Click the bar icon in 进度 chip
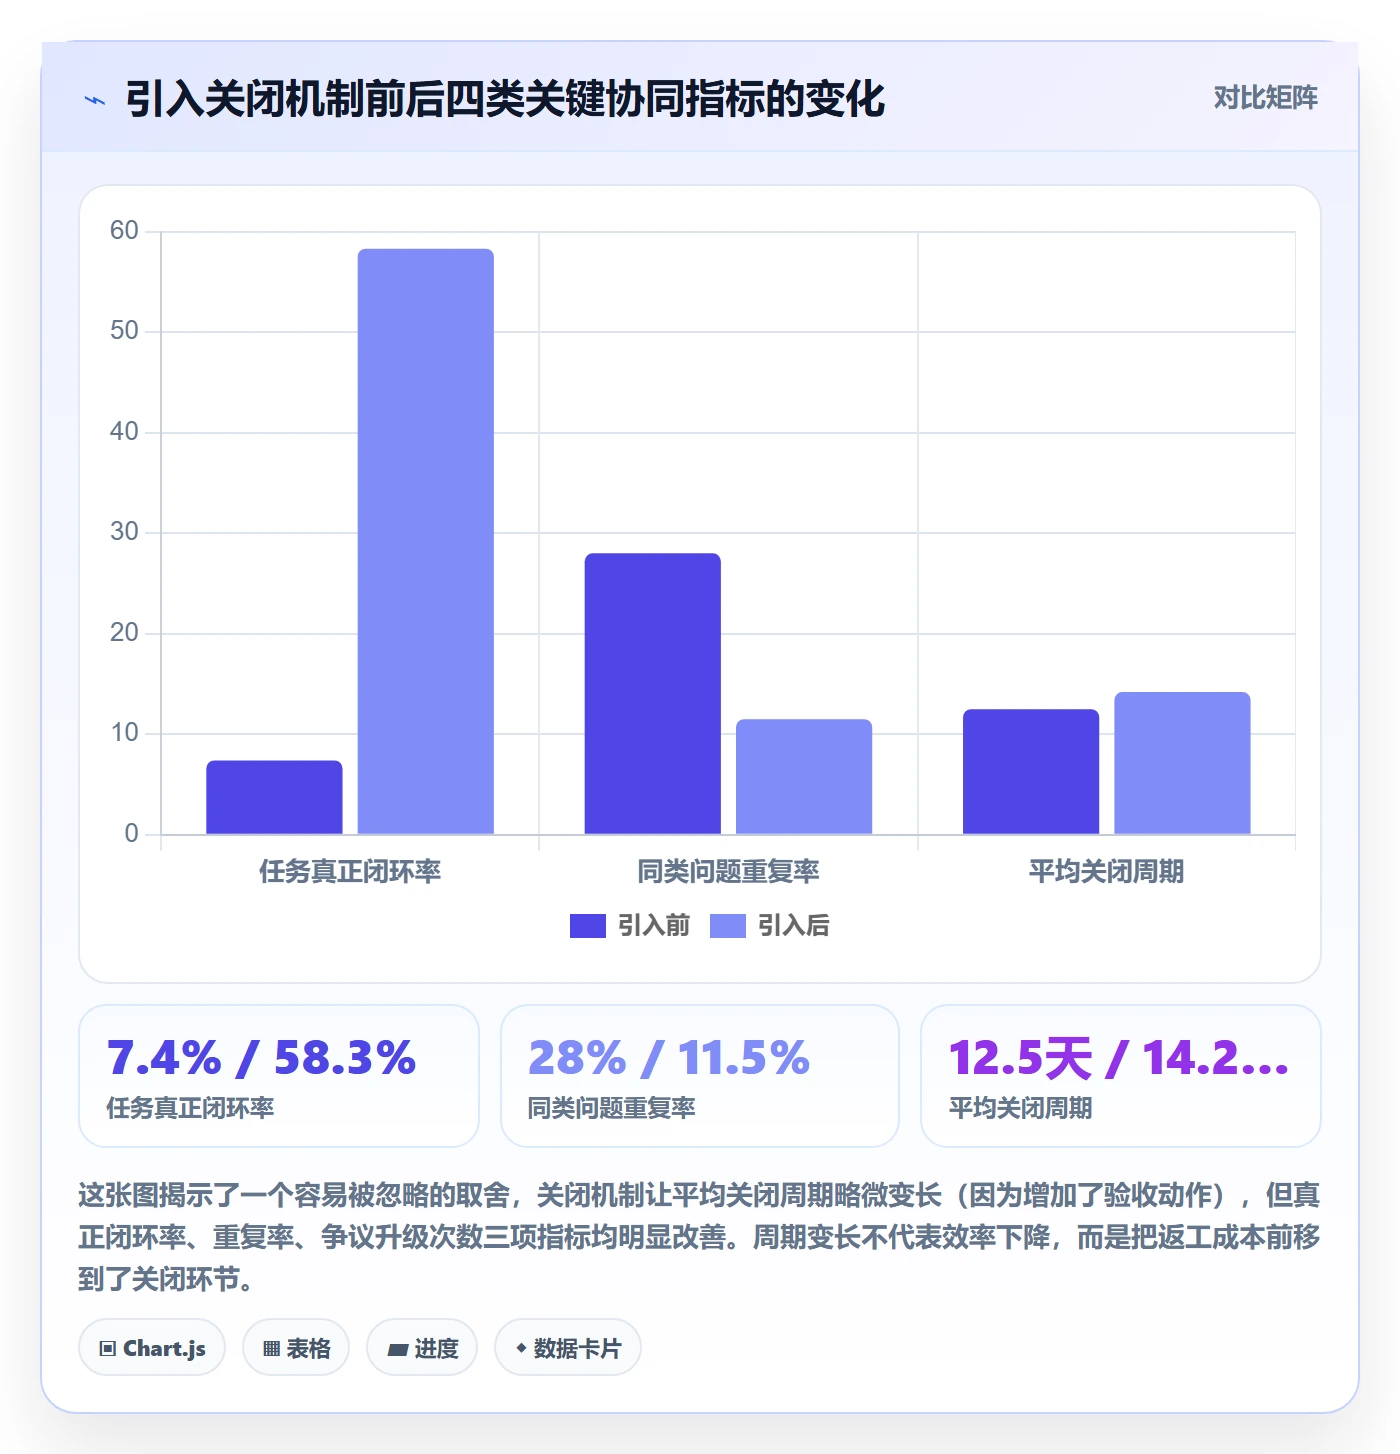This screenshot has width=1400, height=1454. (x=398, y=1350)
